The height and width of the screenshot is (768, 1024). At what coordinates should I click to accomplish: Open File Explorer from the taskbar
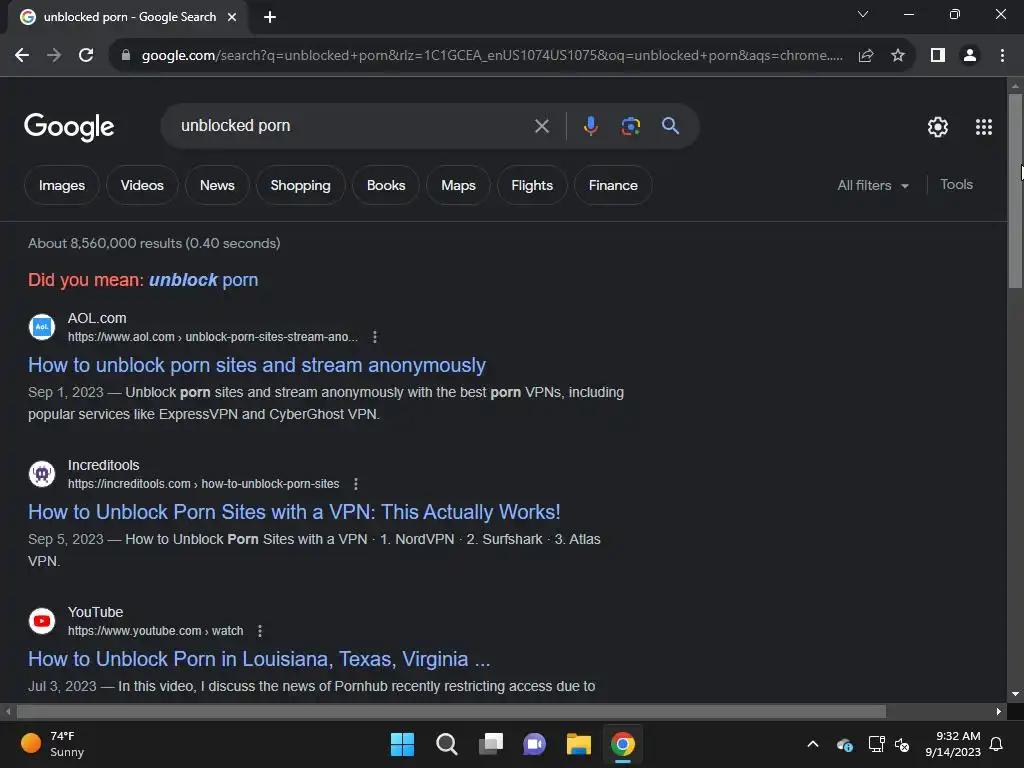tap(579, 744)
